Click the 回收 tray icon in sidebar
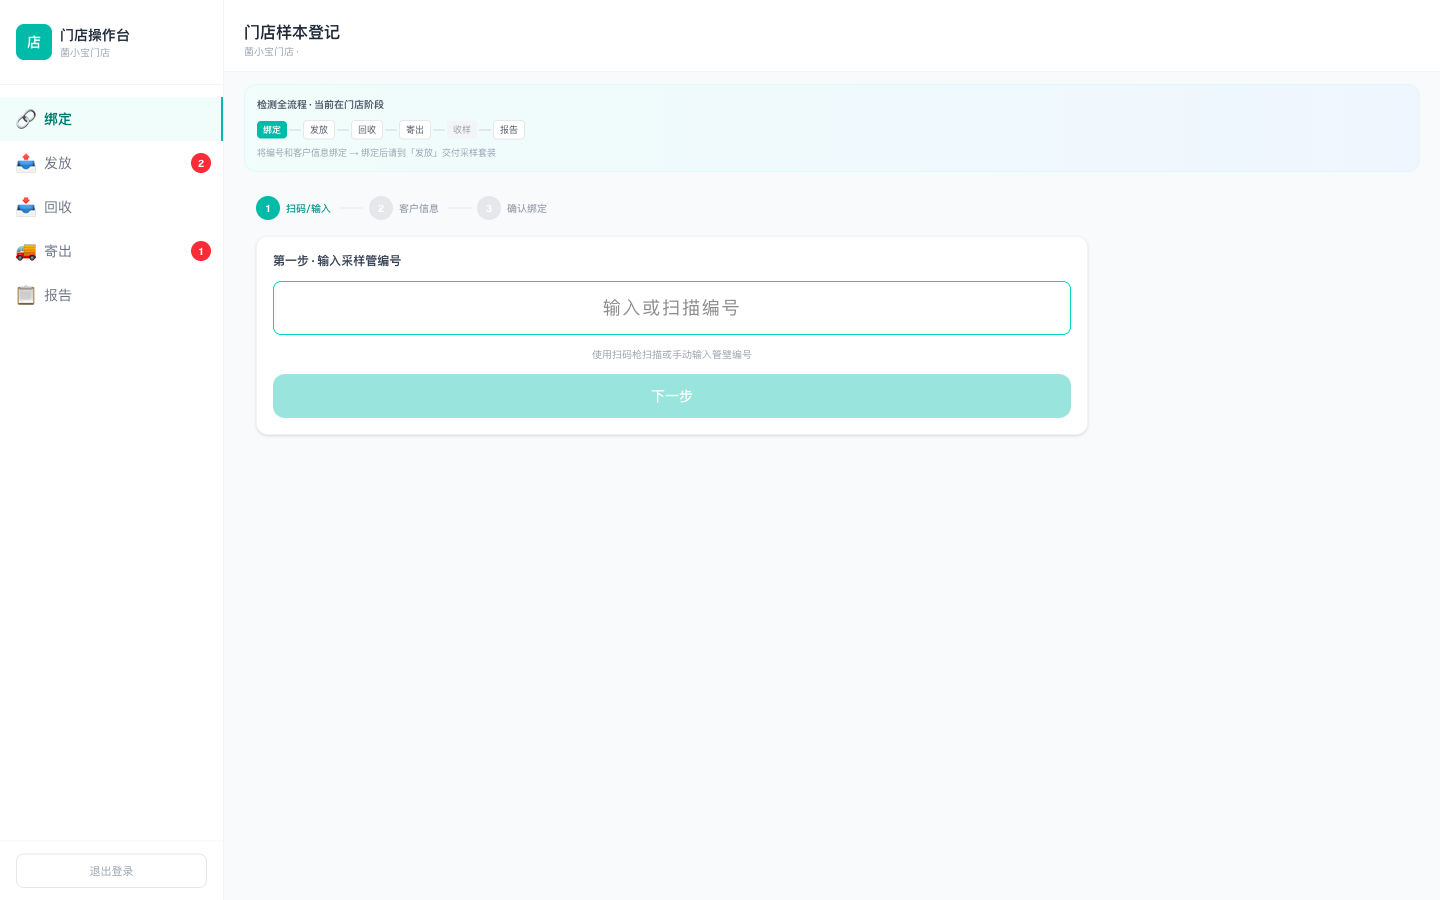1440x900 pixels. tap(26, 207)
